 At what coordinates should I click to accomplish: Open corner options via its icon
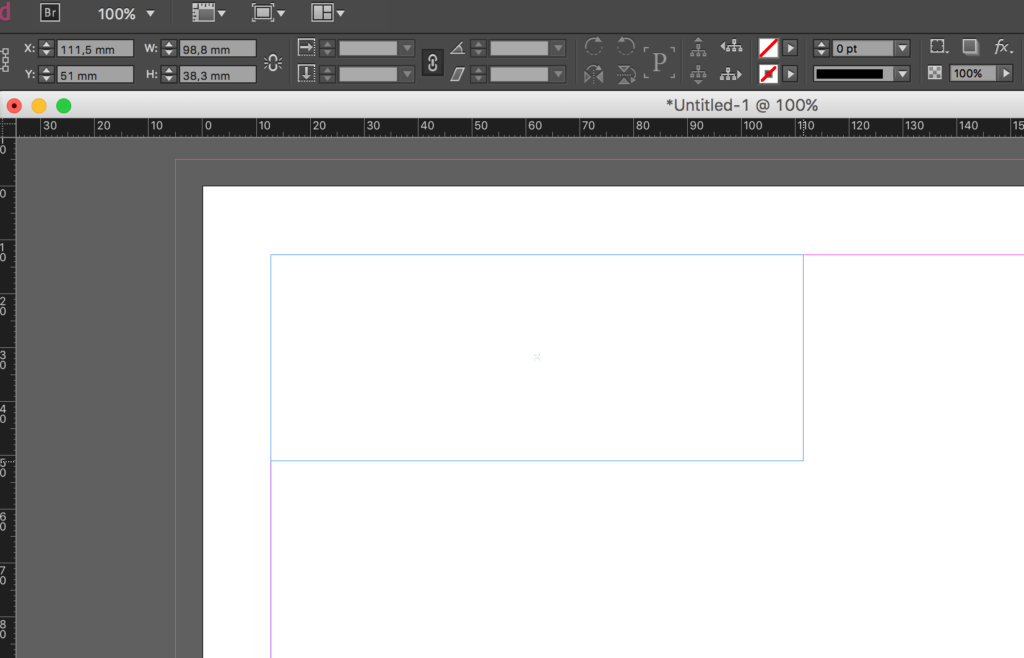coord(937,46)
